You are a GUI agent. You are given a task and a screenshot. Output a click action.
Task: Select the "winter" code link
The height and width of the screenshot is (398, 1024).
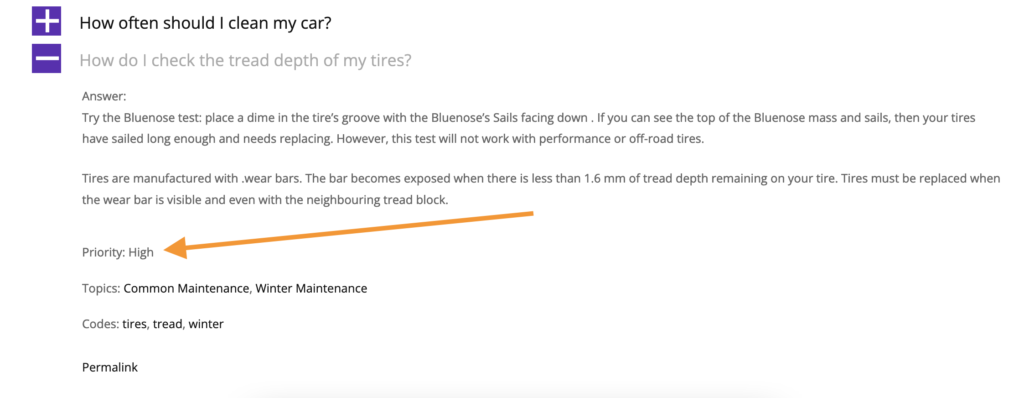click(x=207, y=323)
